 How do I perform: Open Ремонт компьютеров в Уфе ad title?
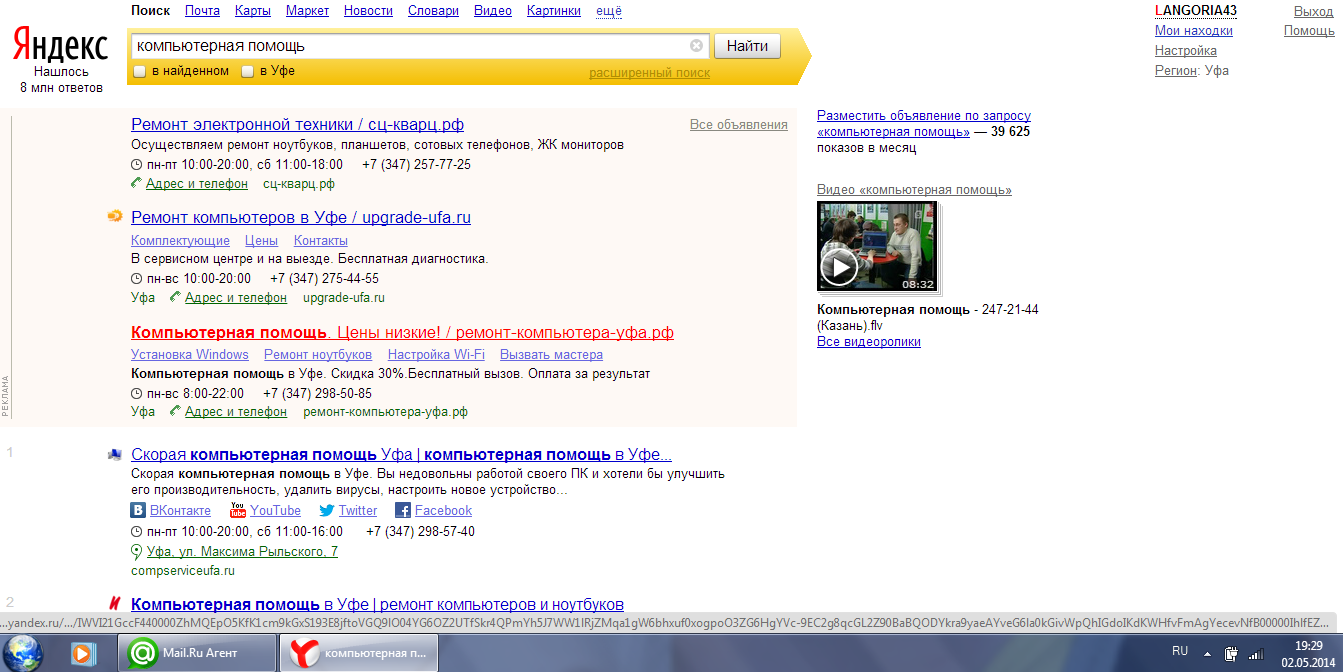tap(301, 217)
